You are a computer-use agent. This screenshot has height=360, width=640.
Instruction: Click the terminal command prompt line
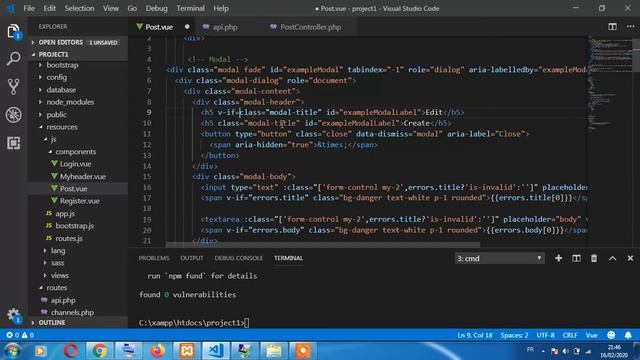(x=194, y=323)
